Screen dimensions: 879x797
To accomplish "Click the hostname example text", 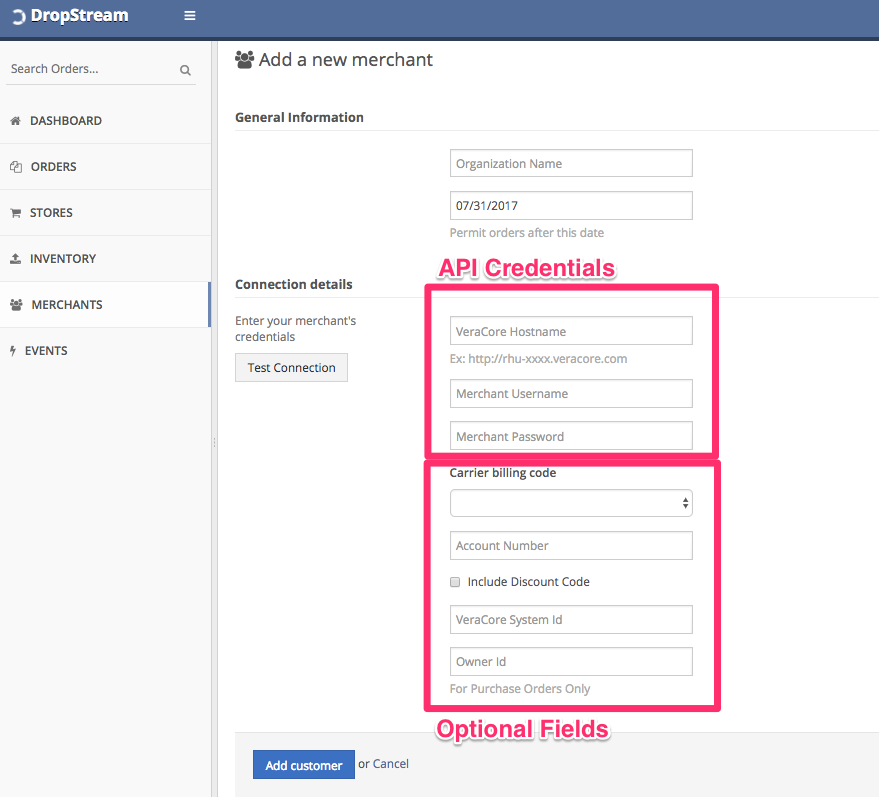I will pyautogui.click(x=538, y=359).
